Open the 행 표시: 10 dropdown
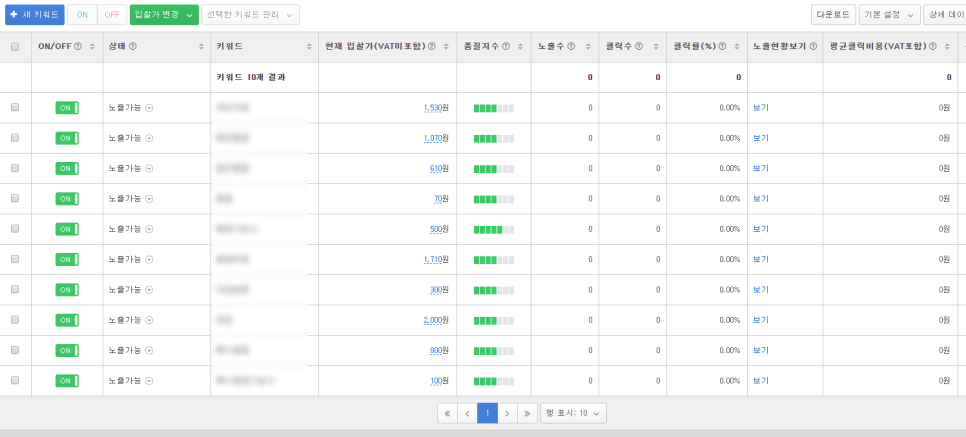966x437 pixels. pos(574,414)
